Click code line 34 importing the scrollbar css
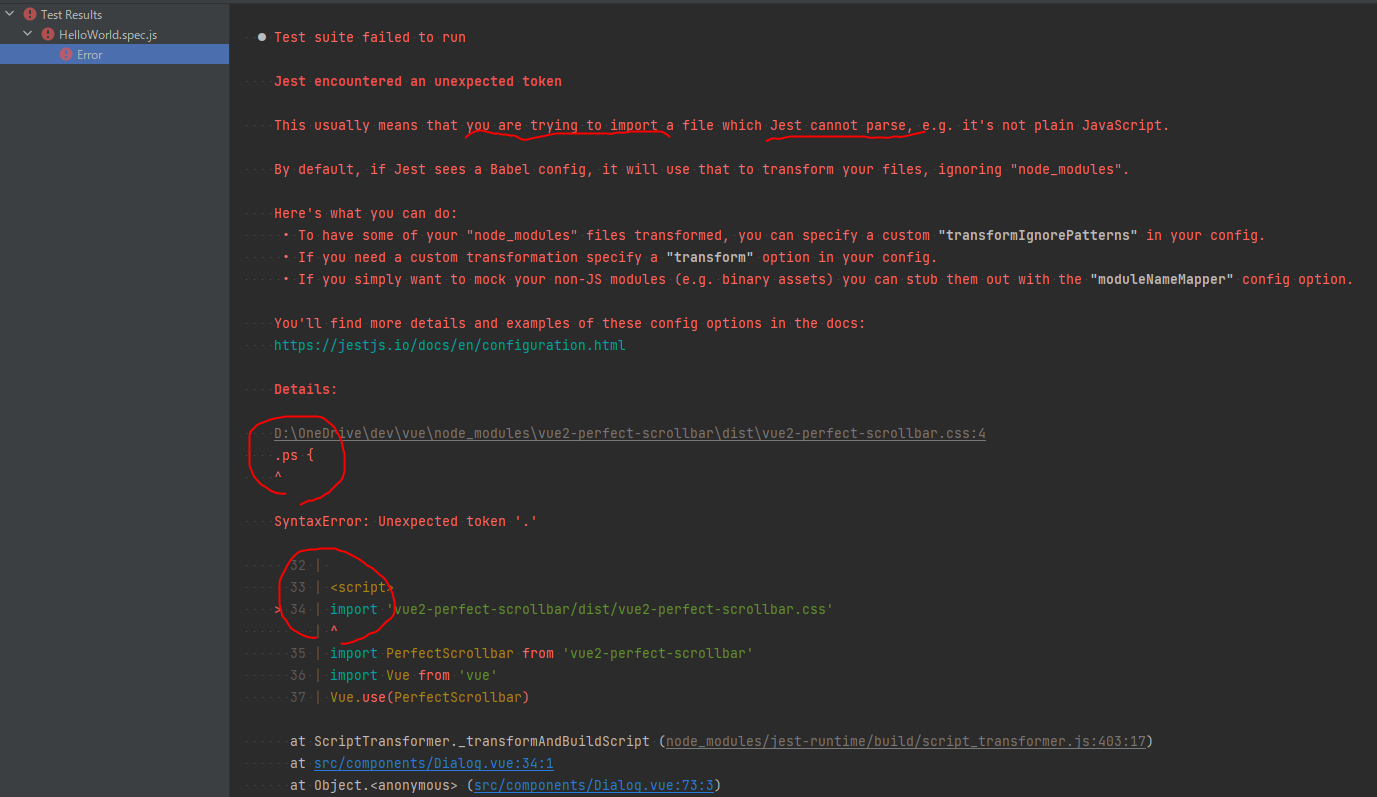1377x797 pixels. [x=581, y=609]
